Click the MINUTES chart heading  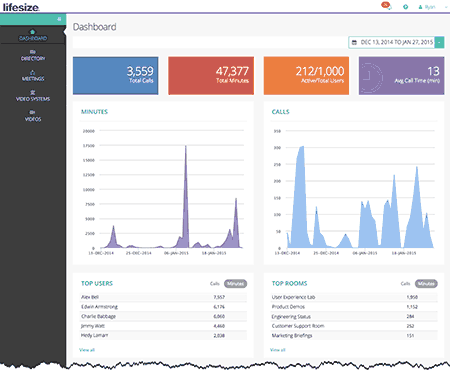click(x=94, y=112)
